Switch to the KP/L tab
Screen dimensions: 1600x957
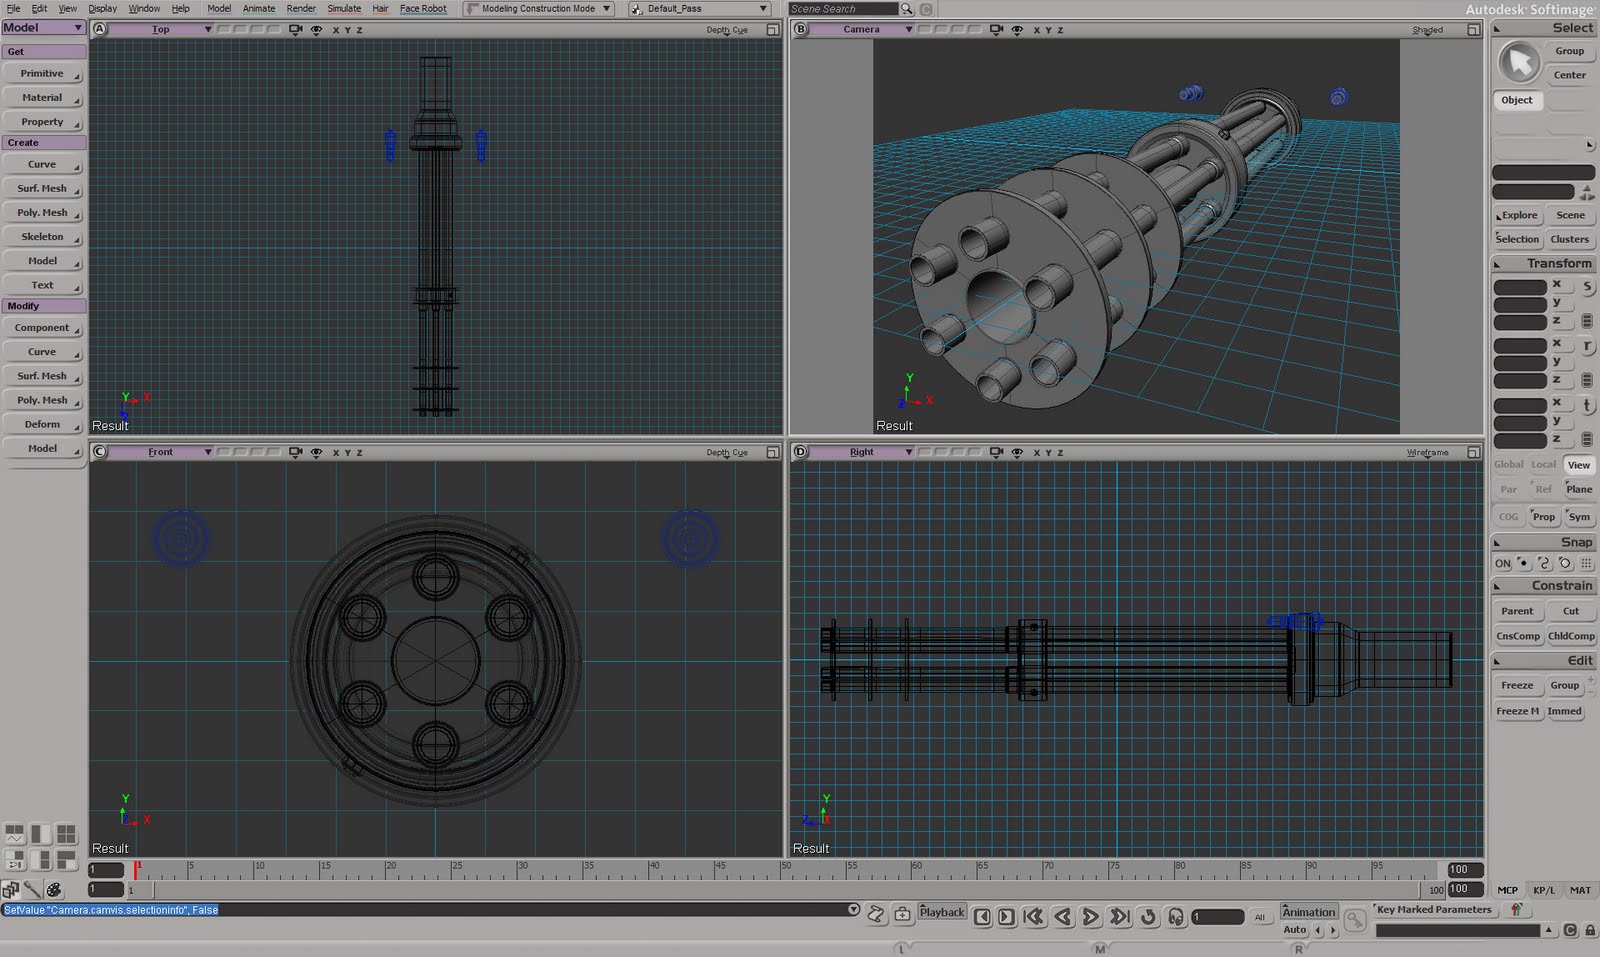1544,890
